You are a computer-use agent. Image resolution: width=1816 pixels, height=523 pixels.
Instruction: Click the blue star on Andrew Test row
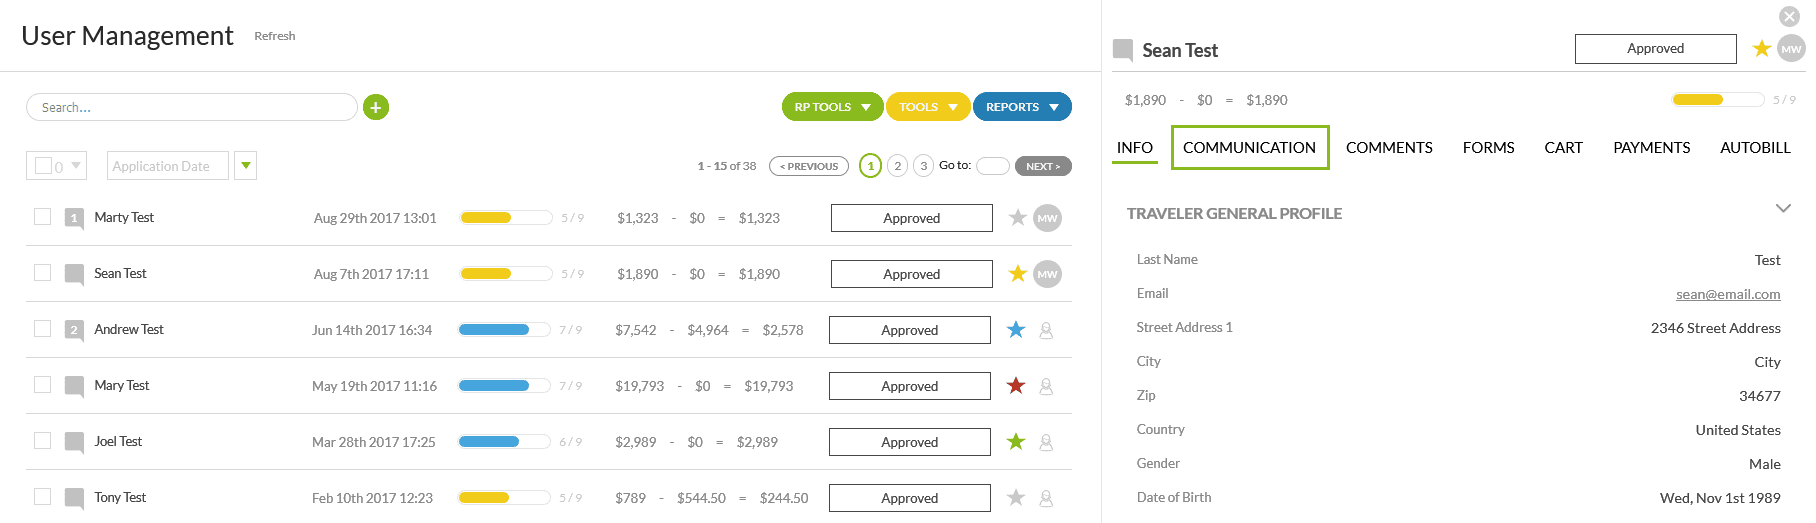tap(1016, 330)
